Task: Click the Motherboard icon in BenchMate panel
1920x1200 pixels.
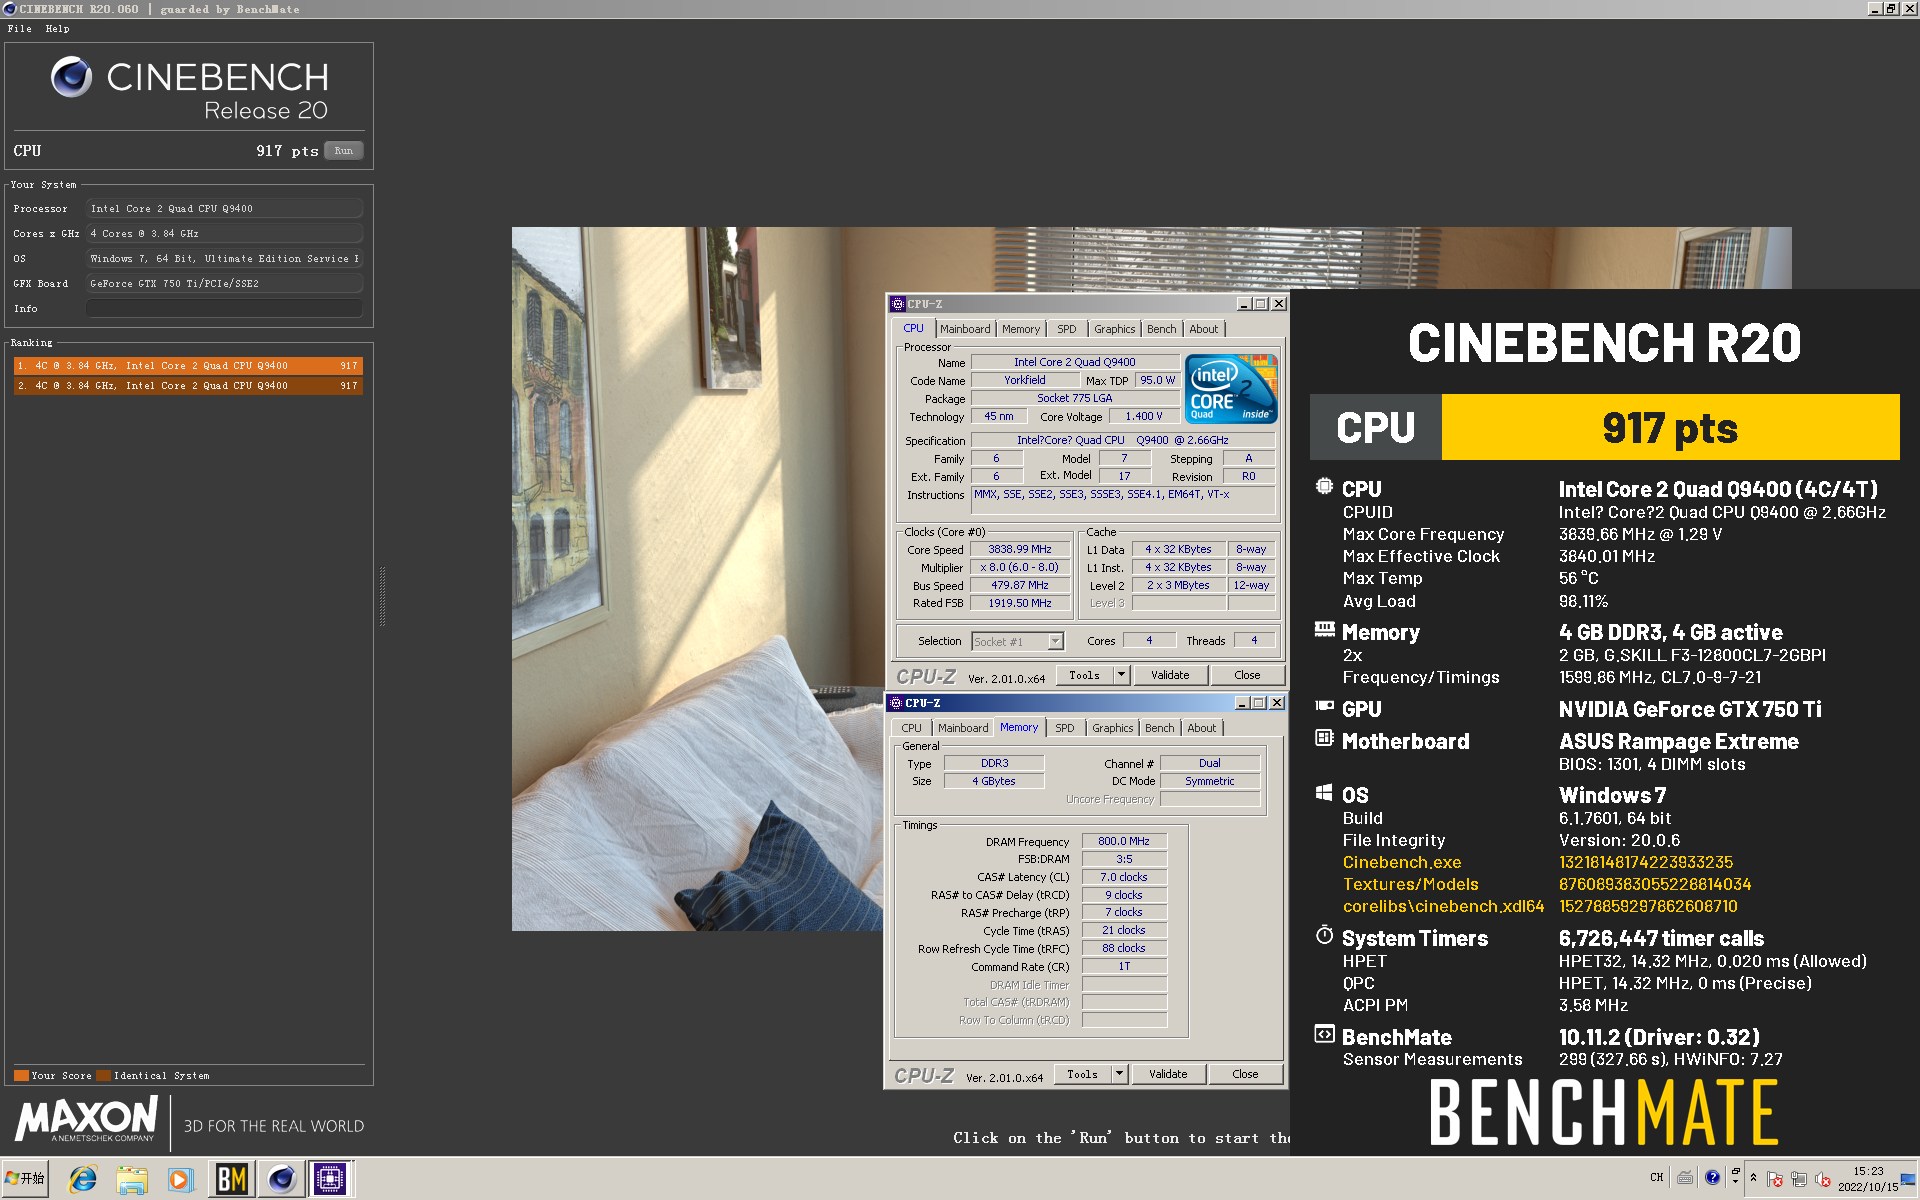Action: (x=1324, y=738)
